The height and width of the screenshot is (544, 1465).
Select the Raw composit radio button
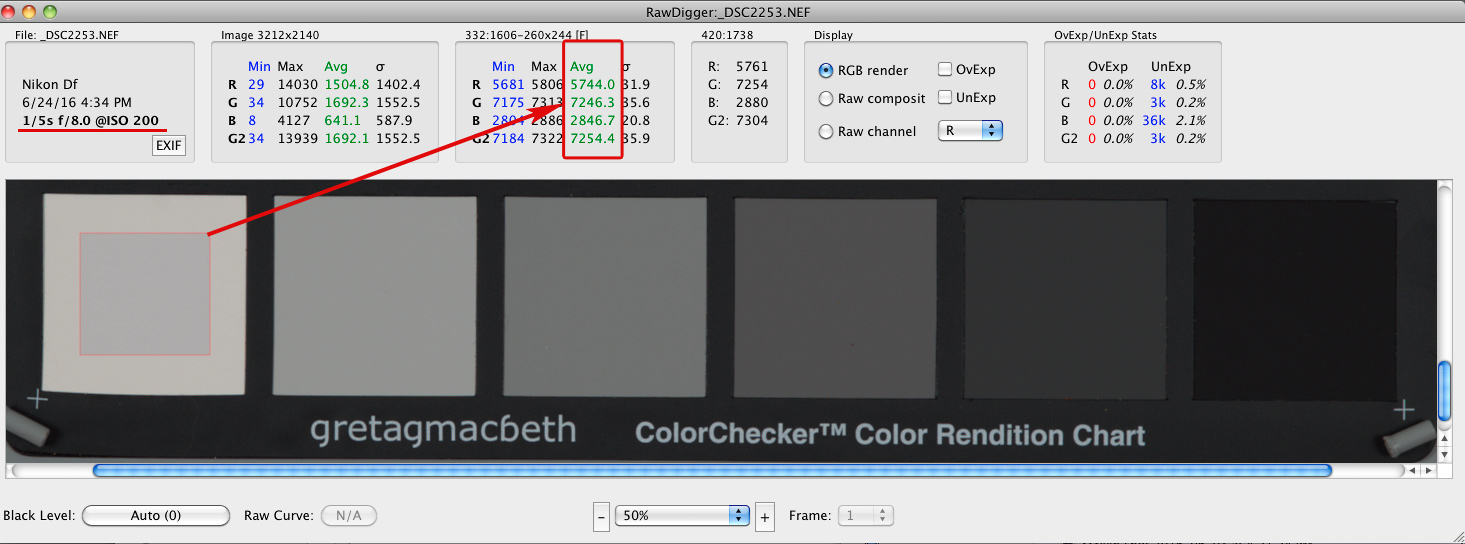pyautogui.click(x=826, y=99)
